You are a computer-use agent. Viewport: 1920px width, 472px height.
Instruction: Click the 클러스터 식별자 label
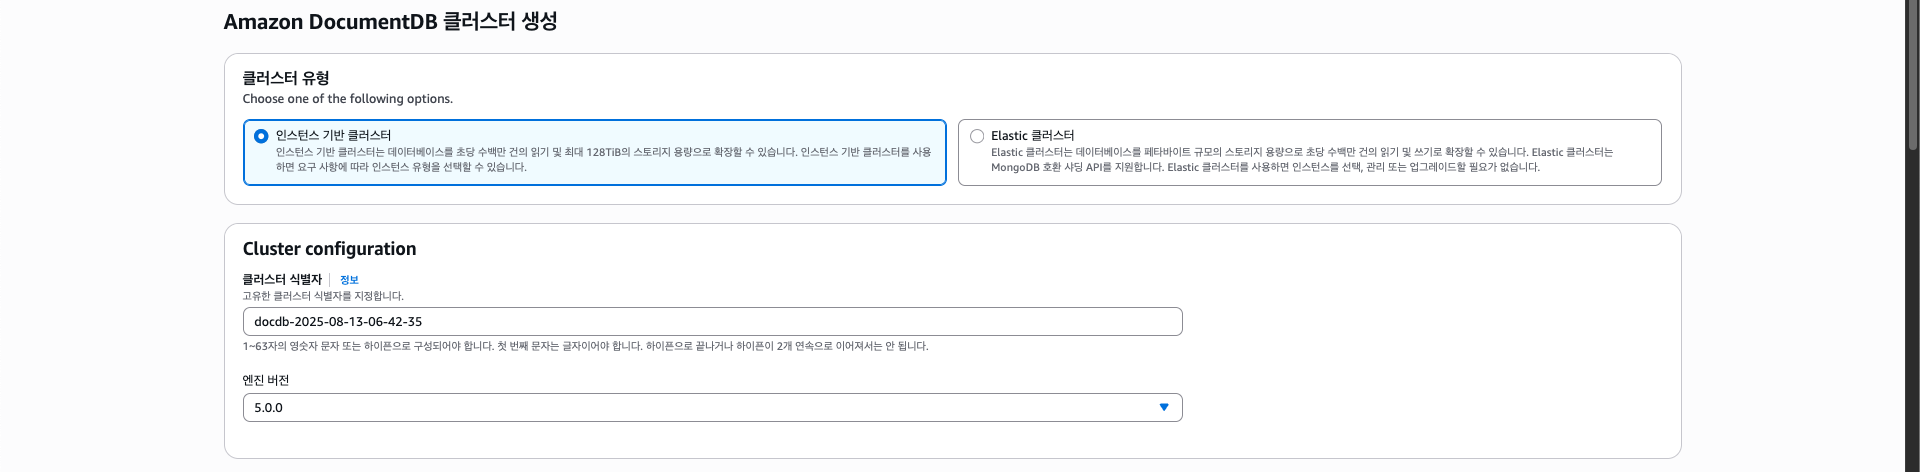[x=282, y=280]
